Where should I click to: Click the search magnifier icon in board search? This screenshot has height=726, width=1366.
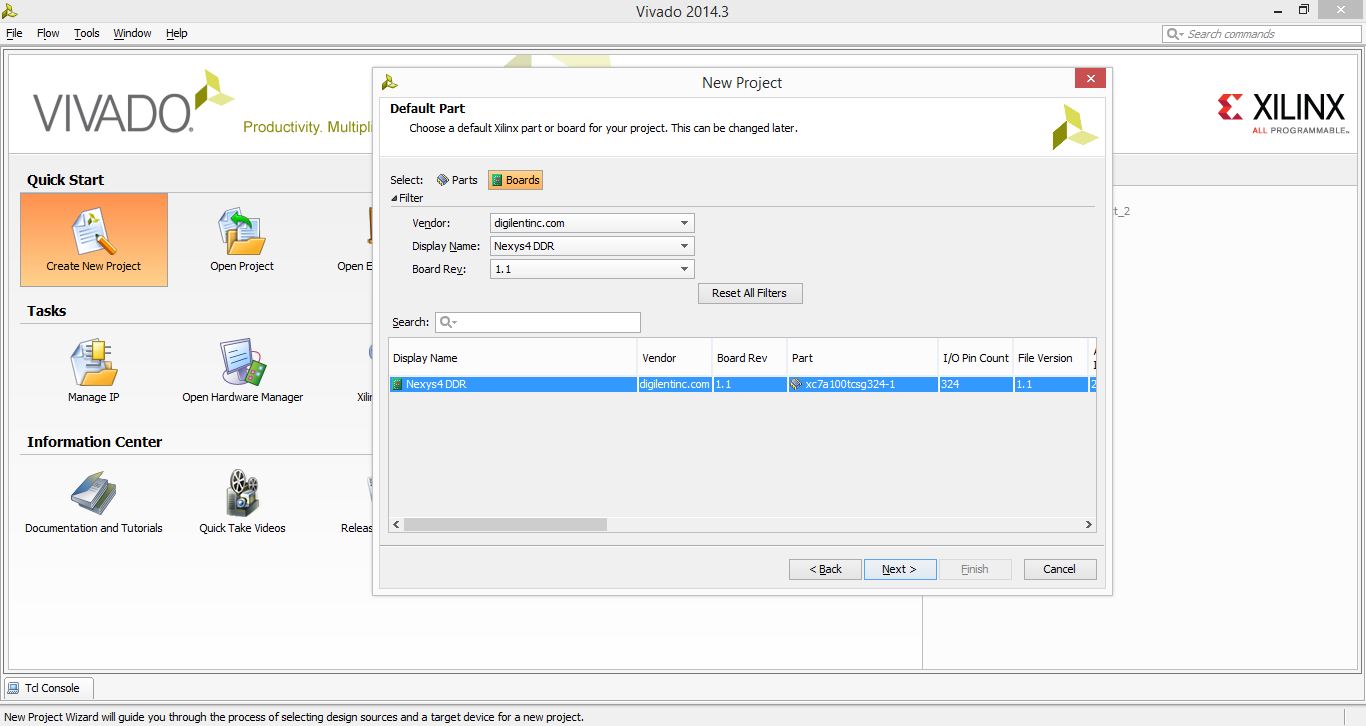(447, 322)
